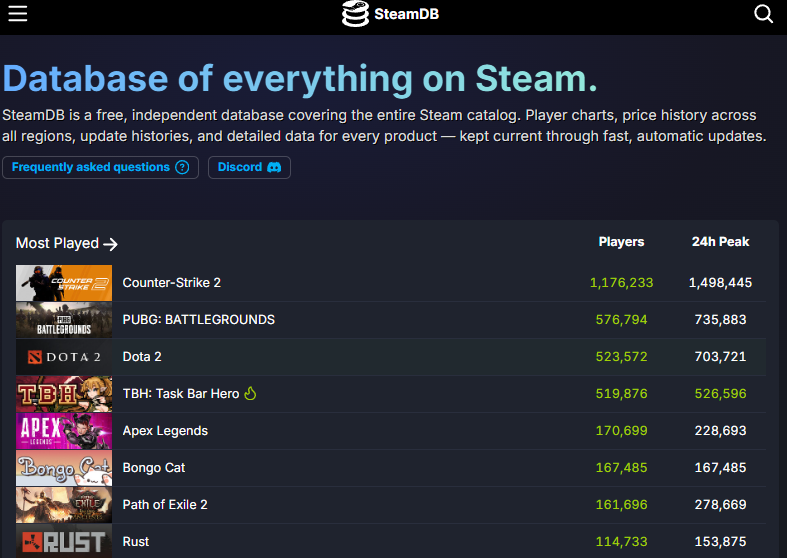787x558 pixels.
Task: Click the Players column header
Action: point(621,242)
